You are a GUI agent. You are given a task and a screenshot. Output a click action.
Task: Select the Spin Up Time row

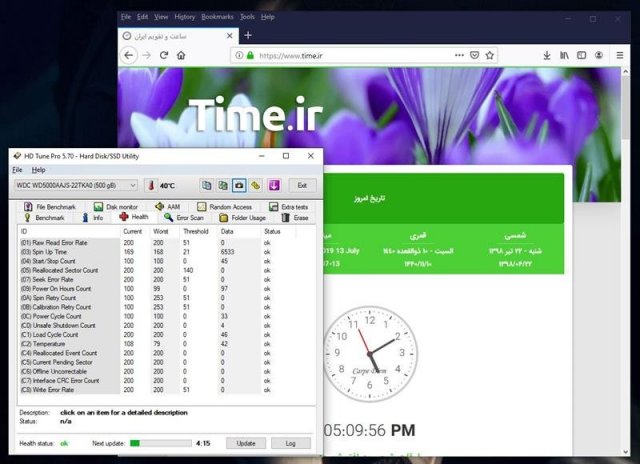[156, 252]
